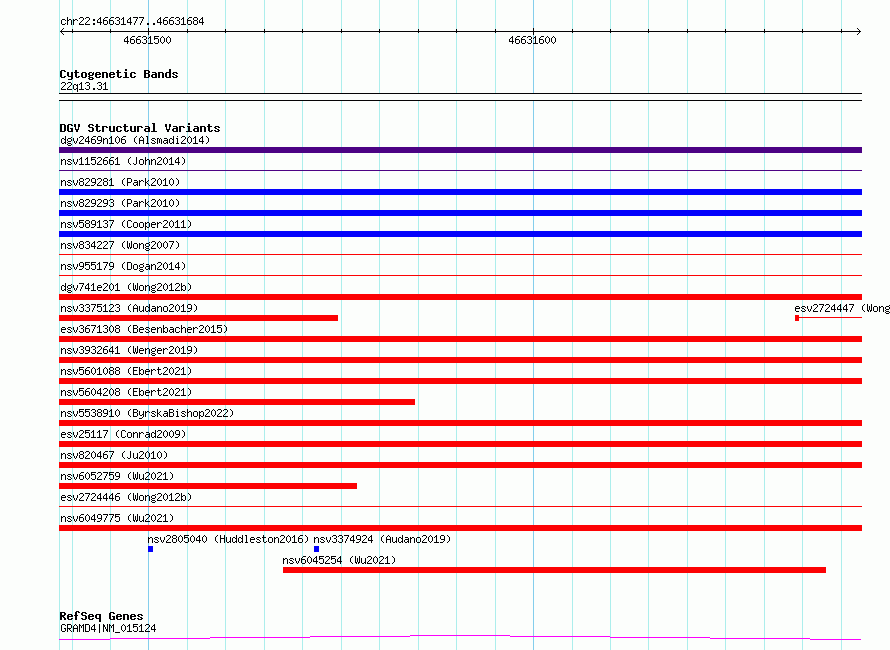Select the red bar under nsv5604208

click(x=237, y=402)
